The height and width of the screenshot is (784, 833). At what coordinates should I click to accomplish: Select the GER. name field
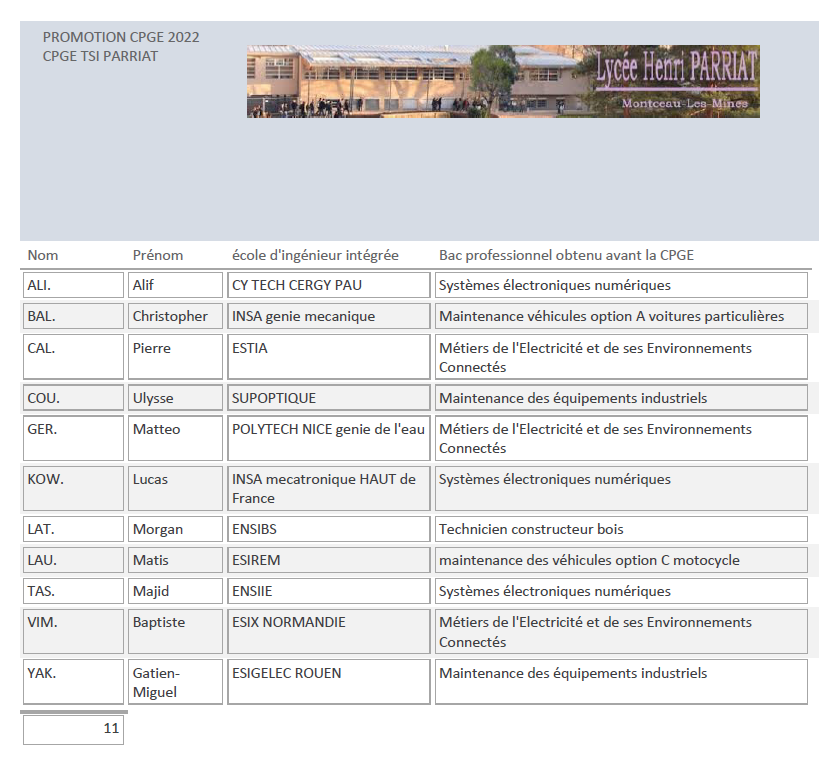73,438
